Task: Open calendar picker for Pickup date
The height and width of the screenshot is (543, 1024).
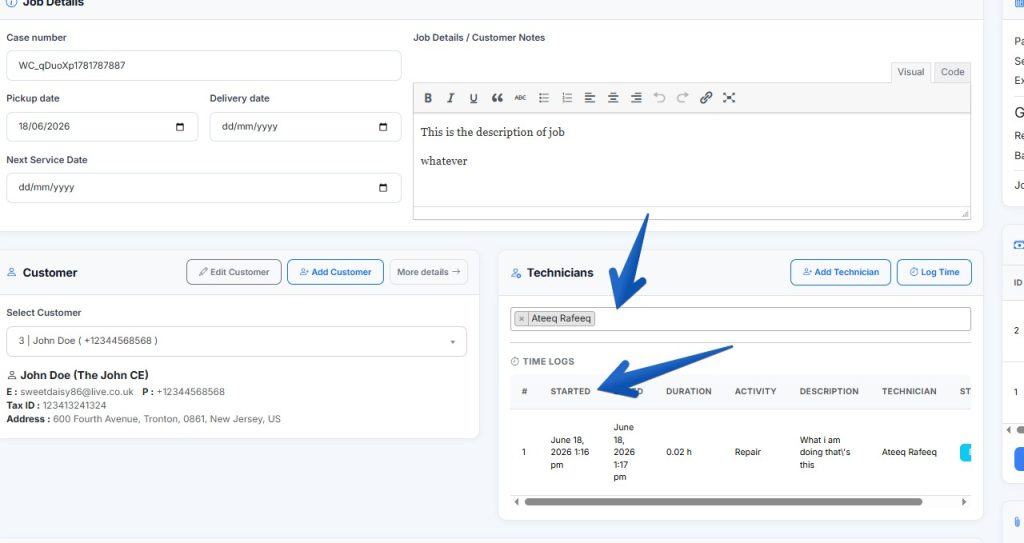Action: 180,127
